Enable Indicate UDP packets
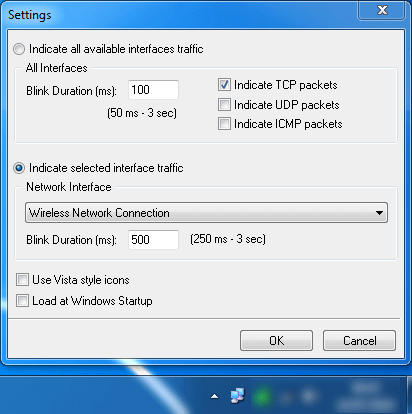Image resolution: width=412 pixels, height=414 pixels. pyautogui.click(x=224, y=105)
